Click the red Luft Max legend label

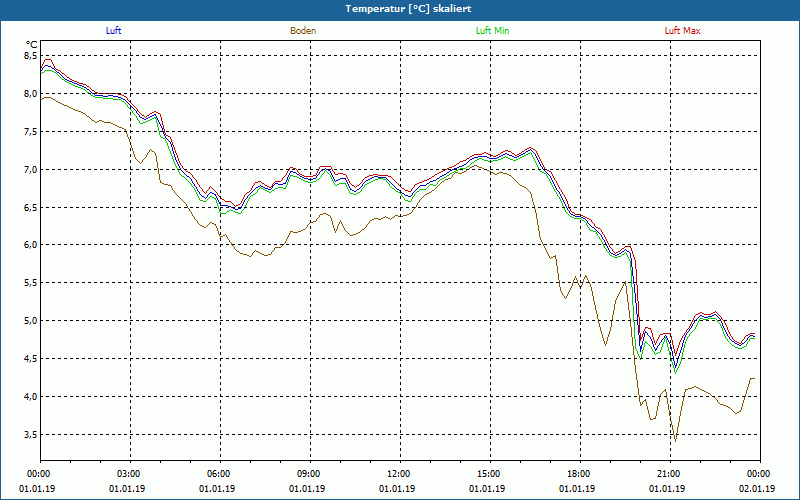click(682, 31)
